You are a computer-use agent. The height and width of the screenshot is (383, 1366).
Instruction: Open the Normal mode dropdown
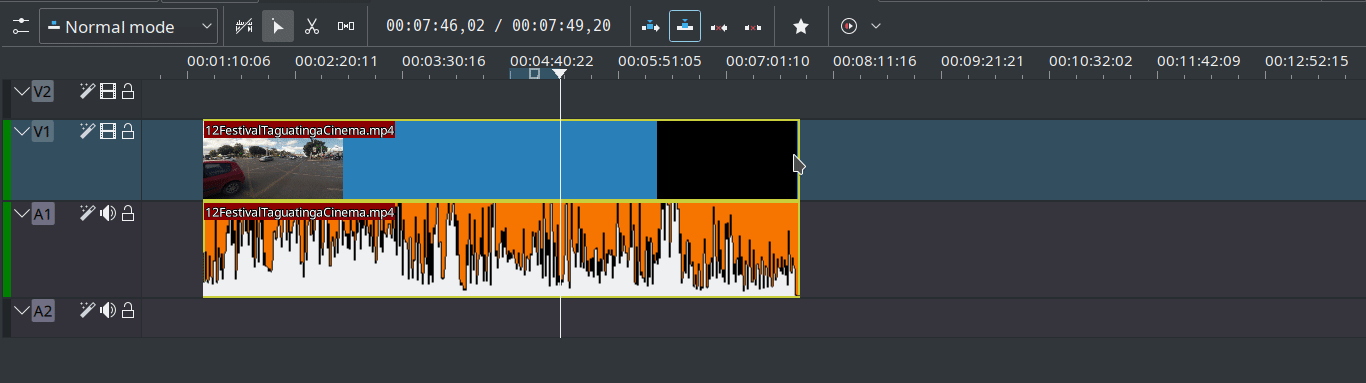pyautogui.click(x=129, y=27)
